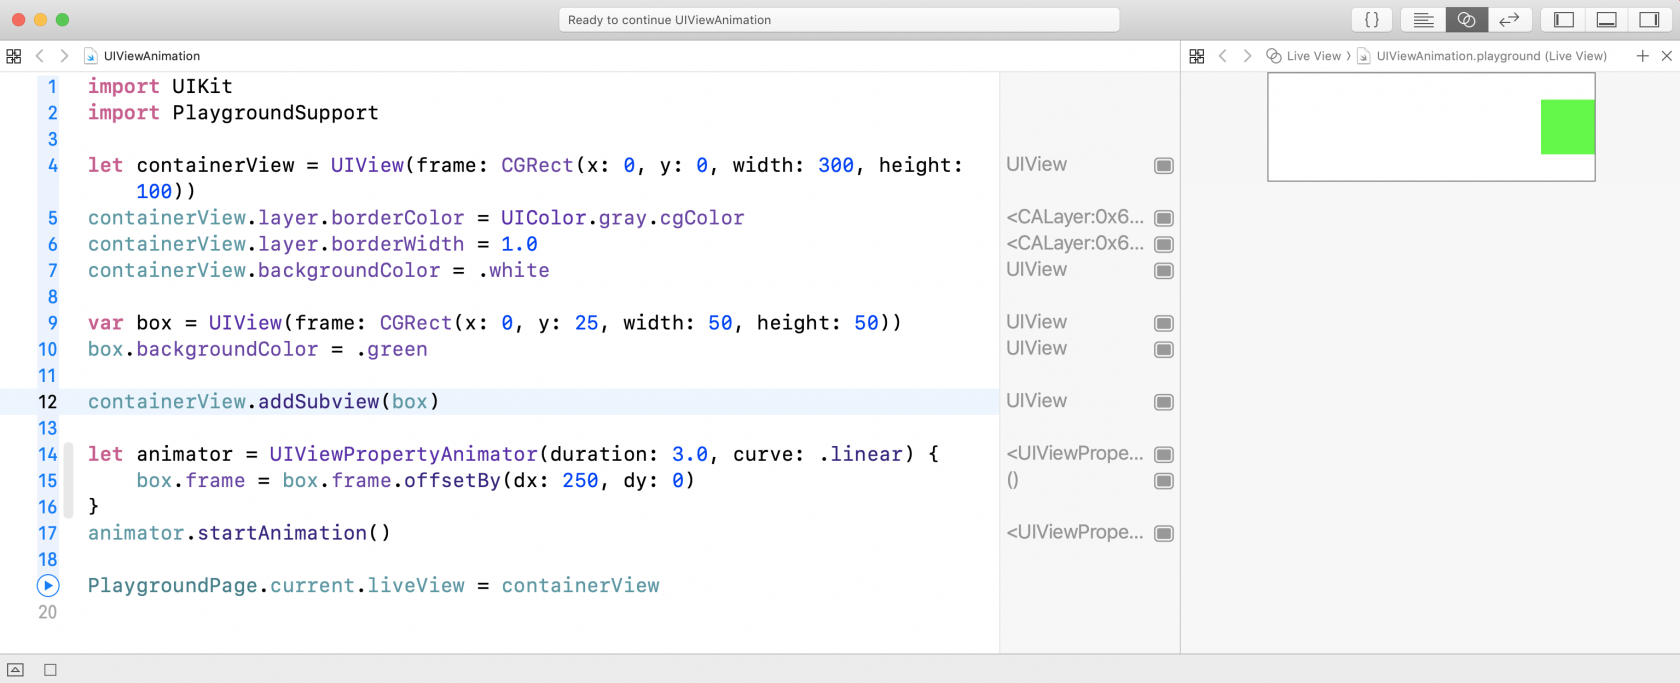Fold the animator closure using code ribbon

pyautogui.click(x=68, y=480)
